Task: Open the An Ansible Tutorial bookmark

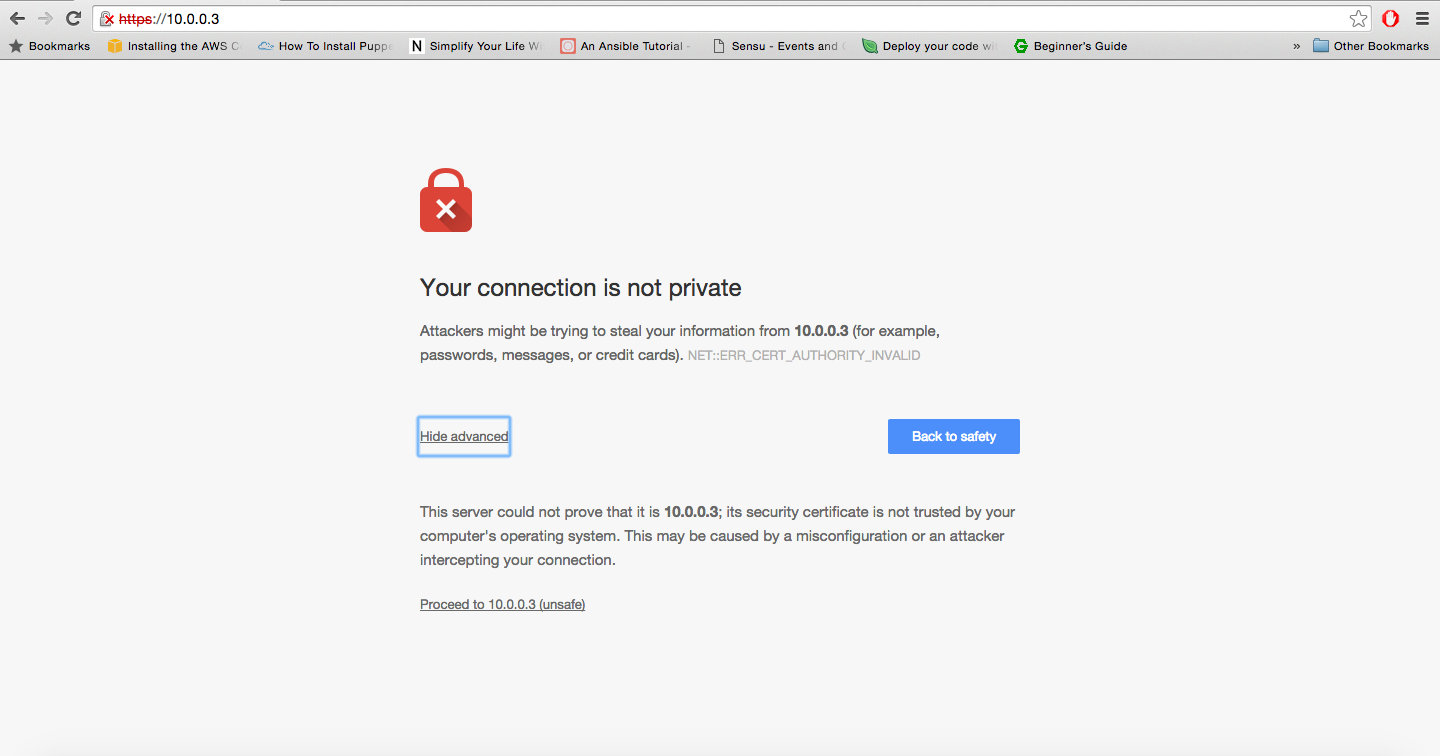Action: [625, 46]
